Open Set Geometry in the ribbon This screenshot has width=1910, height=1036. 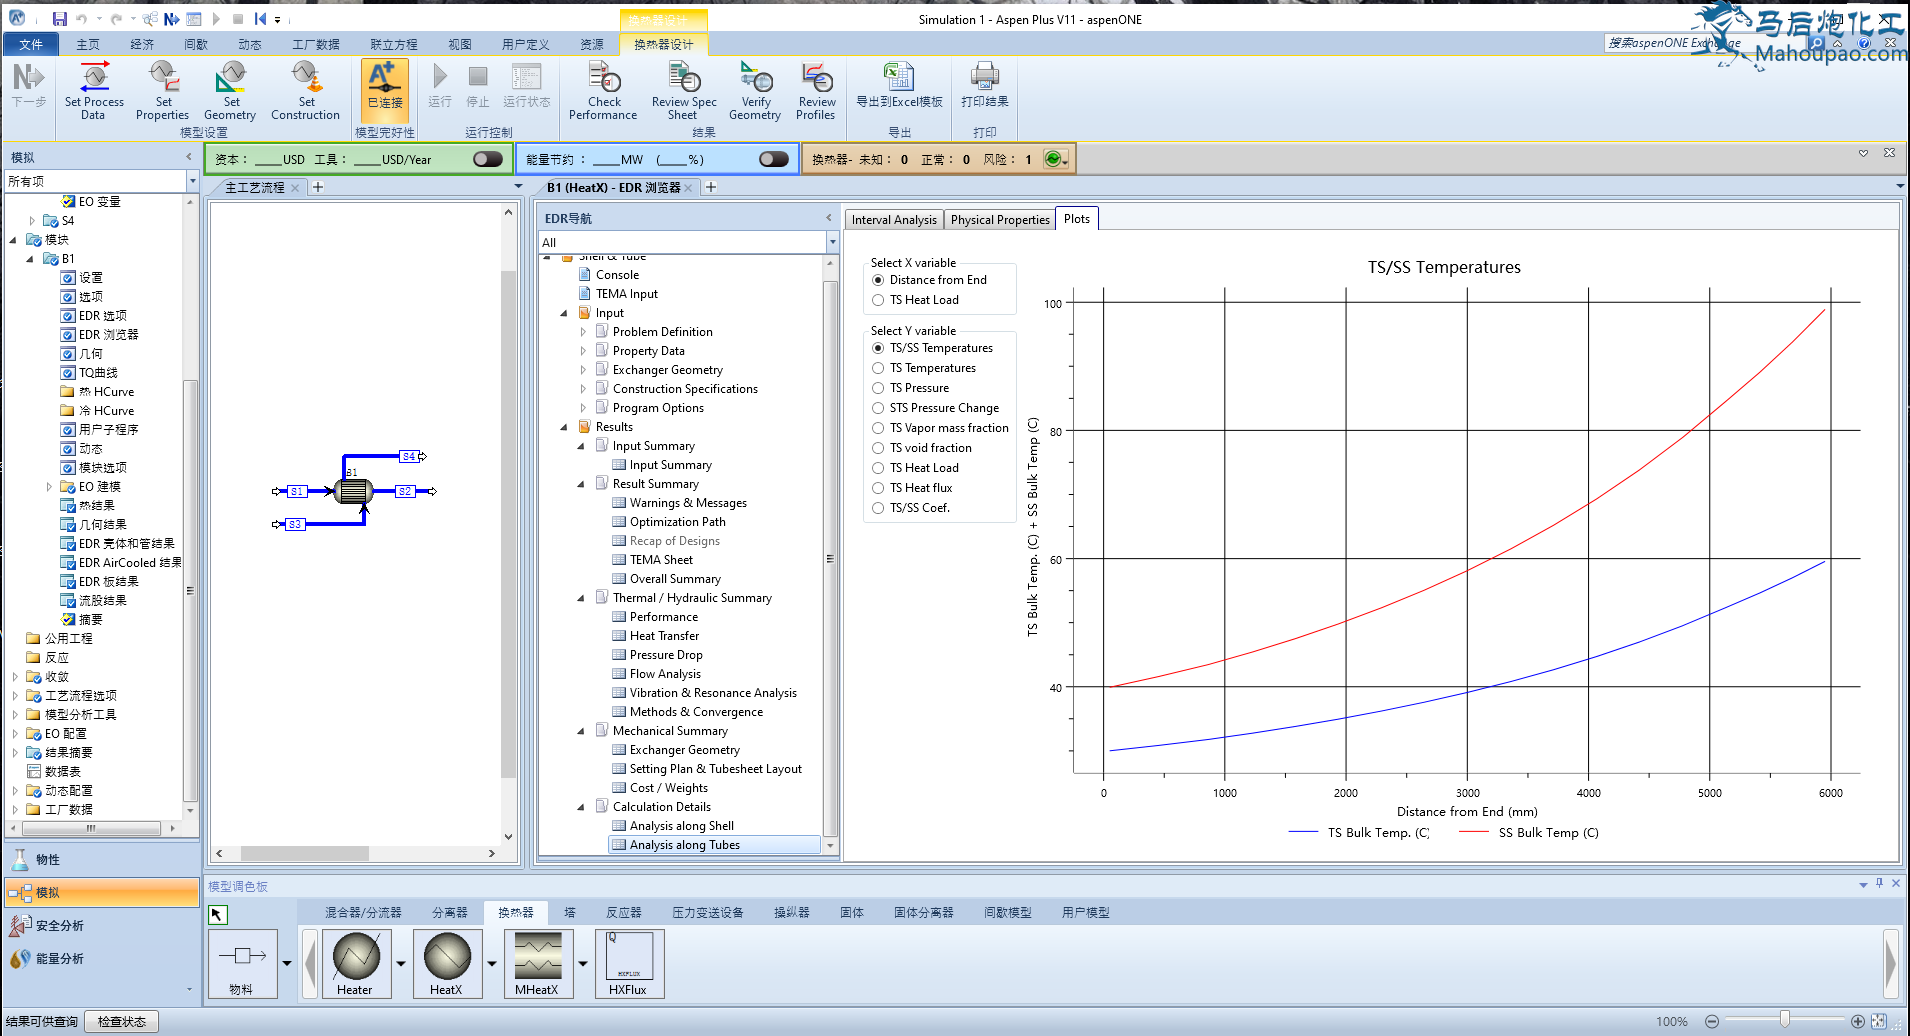pyautogui.click(x=230, y=78)
